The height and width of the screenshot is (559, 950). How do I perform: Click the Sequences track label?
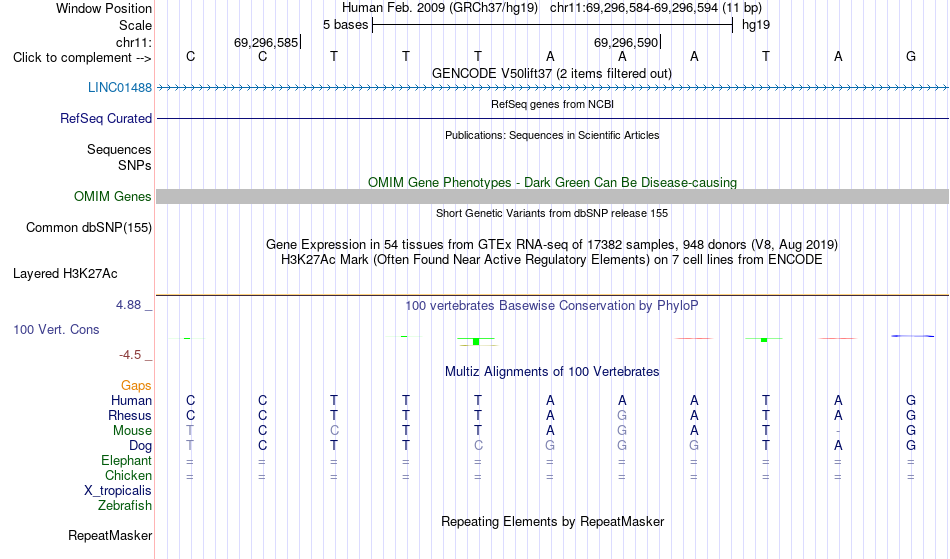[119, 150]
